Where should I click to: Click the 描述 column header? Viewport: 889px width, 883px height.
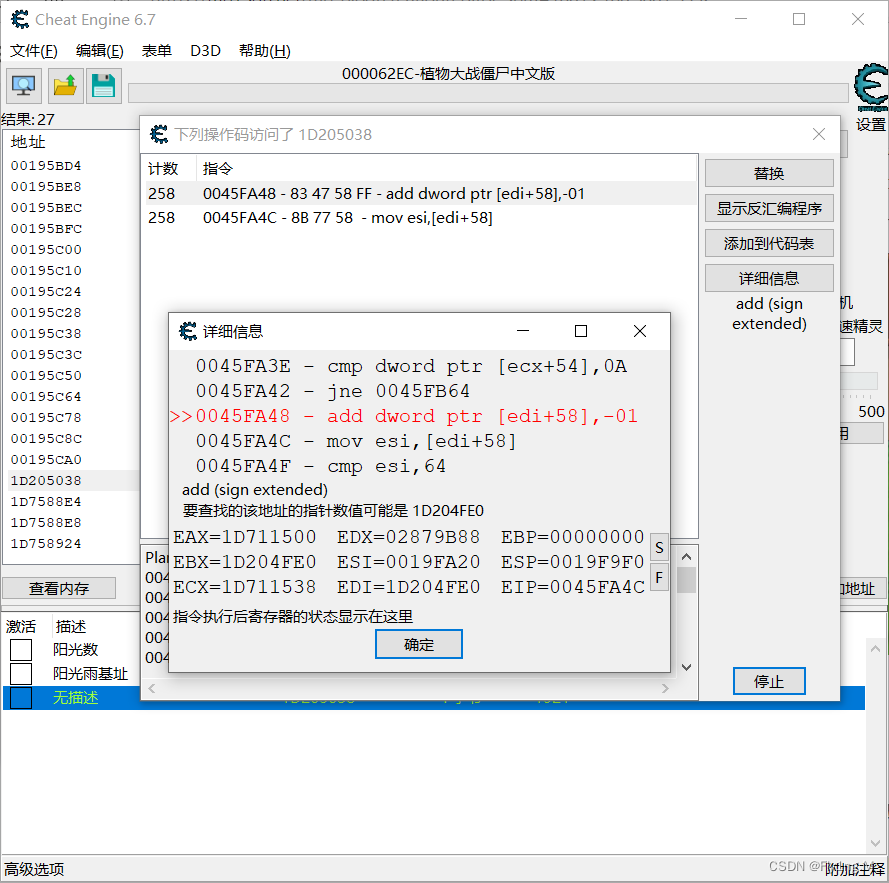click(x=71, y=627)
